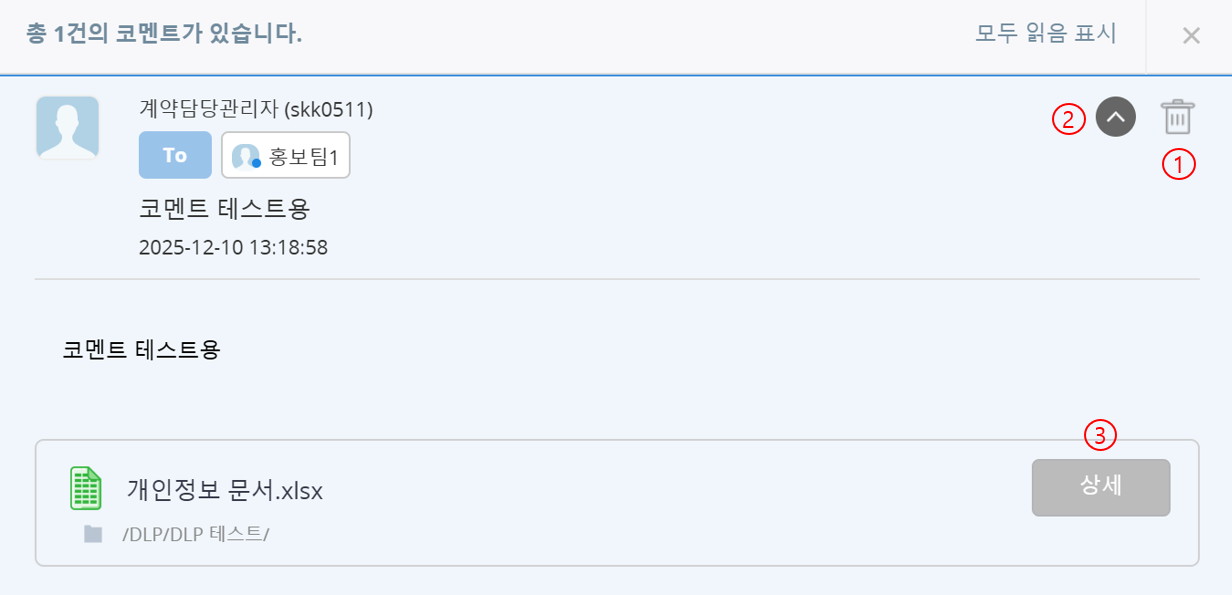Click the timestamp 2025-12-10 13:18:58
This screenshot has width=1232, height=595.
coord(233,247)
